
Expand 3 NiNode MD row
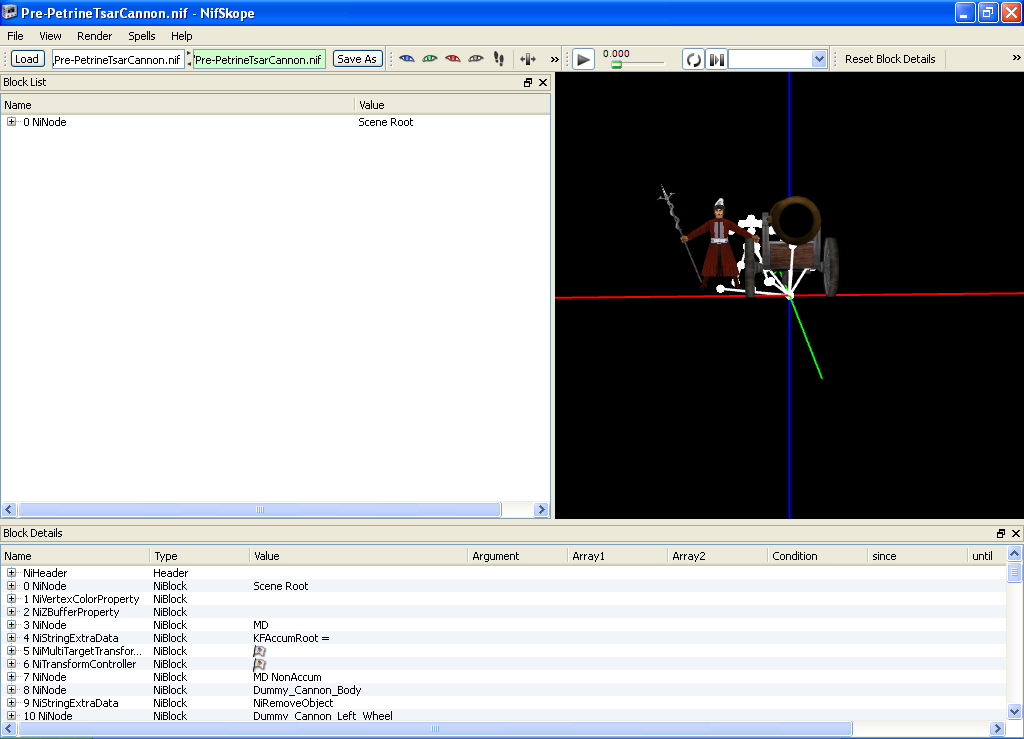pyautogui.click(x=12, y=625)
